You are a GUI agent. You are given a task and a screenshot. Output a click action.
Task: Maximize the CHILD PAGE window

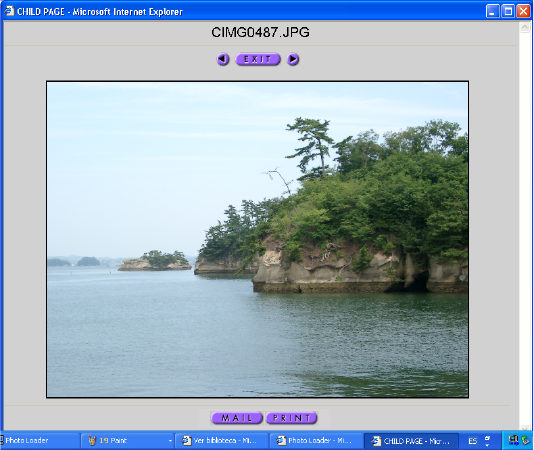pyautogui.click(x=508, y=11)
